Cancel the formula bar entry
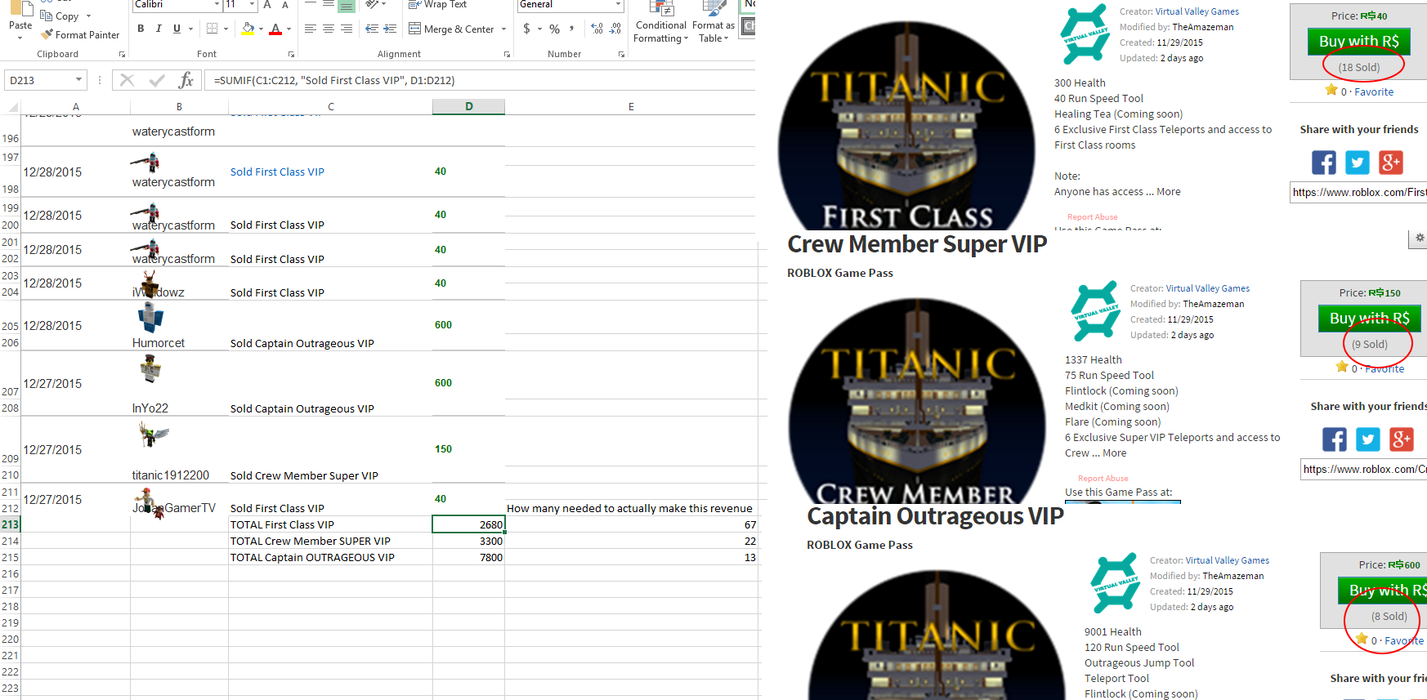Image resolution: width=1427 pixels, height=700 pixels. [125, 80]
